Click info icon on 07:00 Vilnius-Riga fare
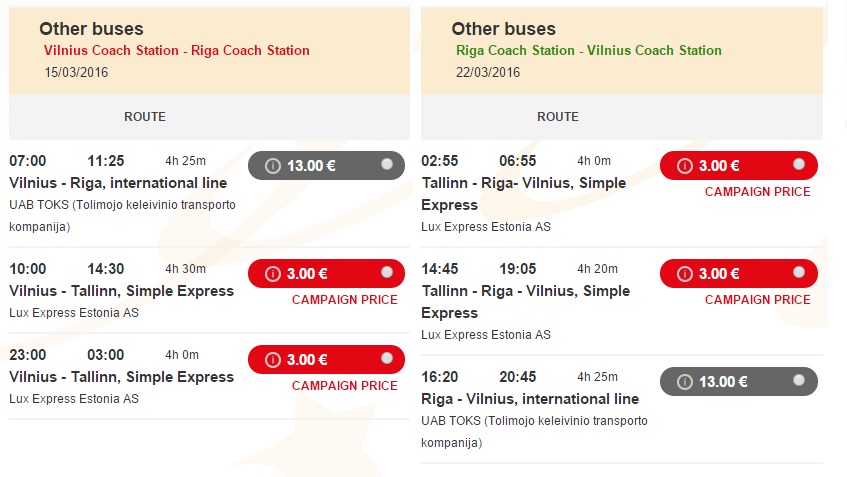This screenshot has width=847, height=477. 273,166
